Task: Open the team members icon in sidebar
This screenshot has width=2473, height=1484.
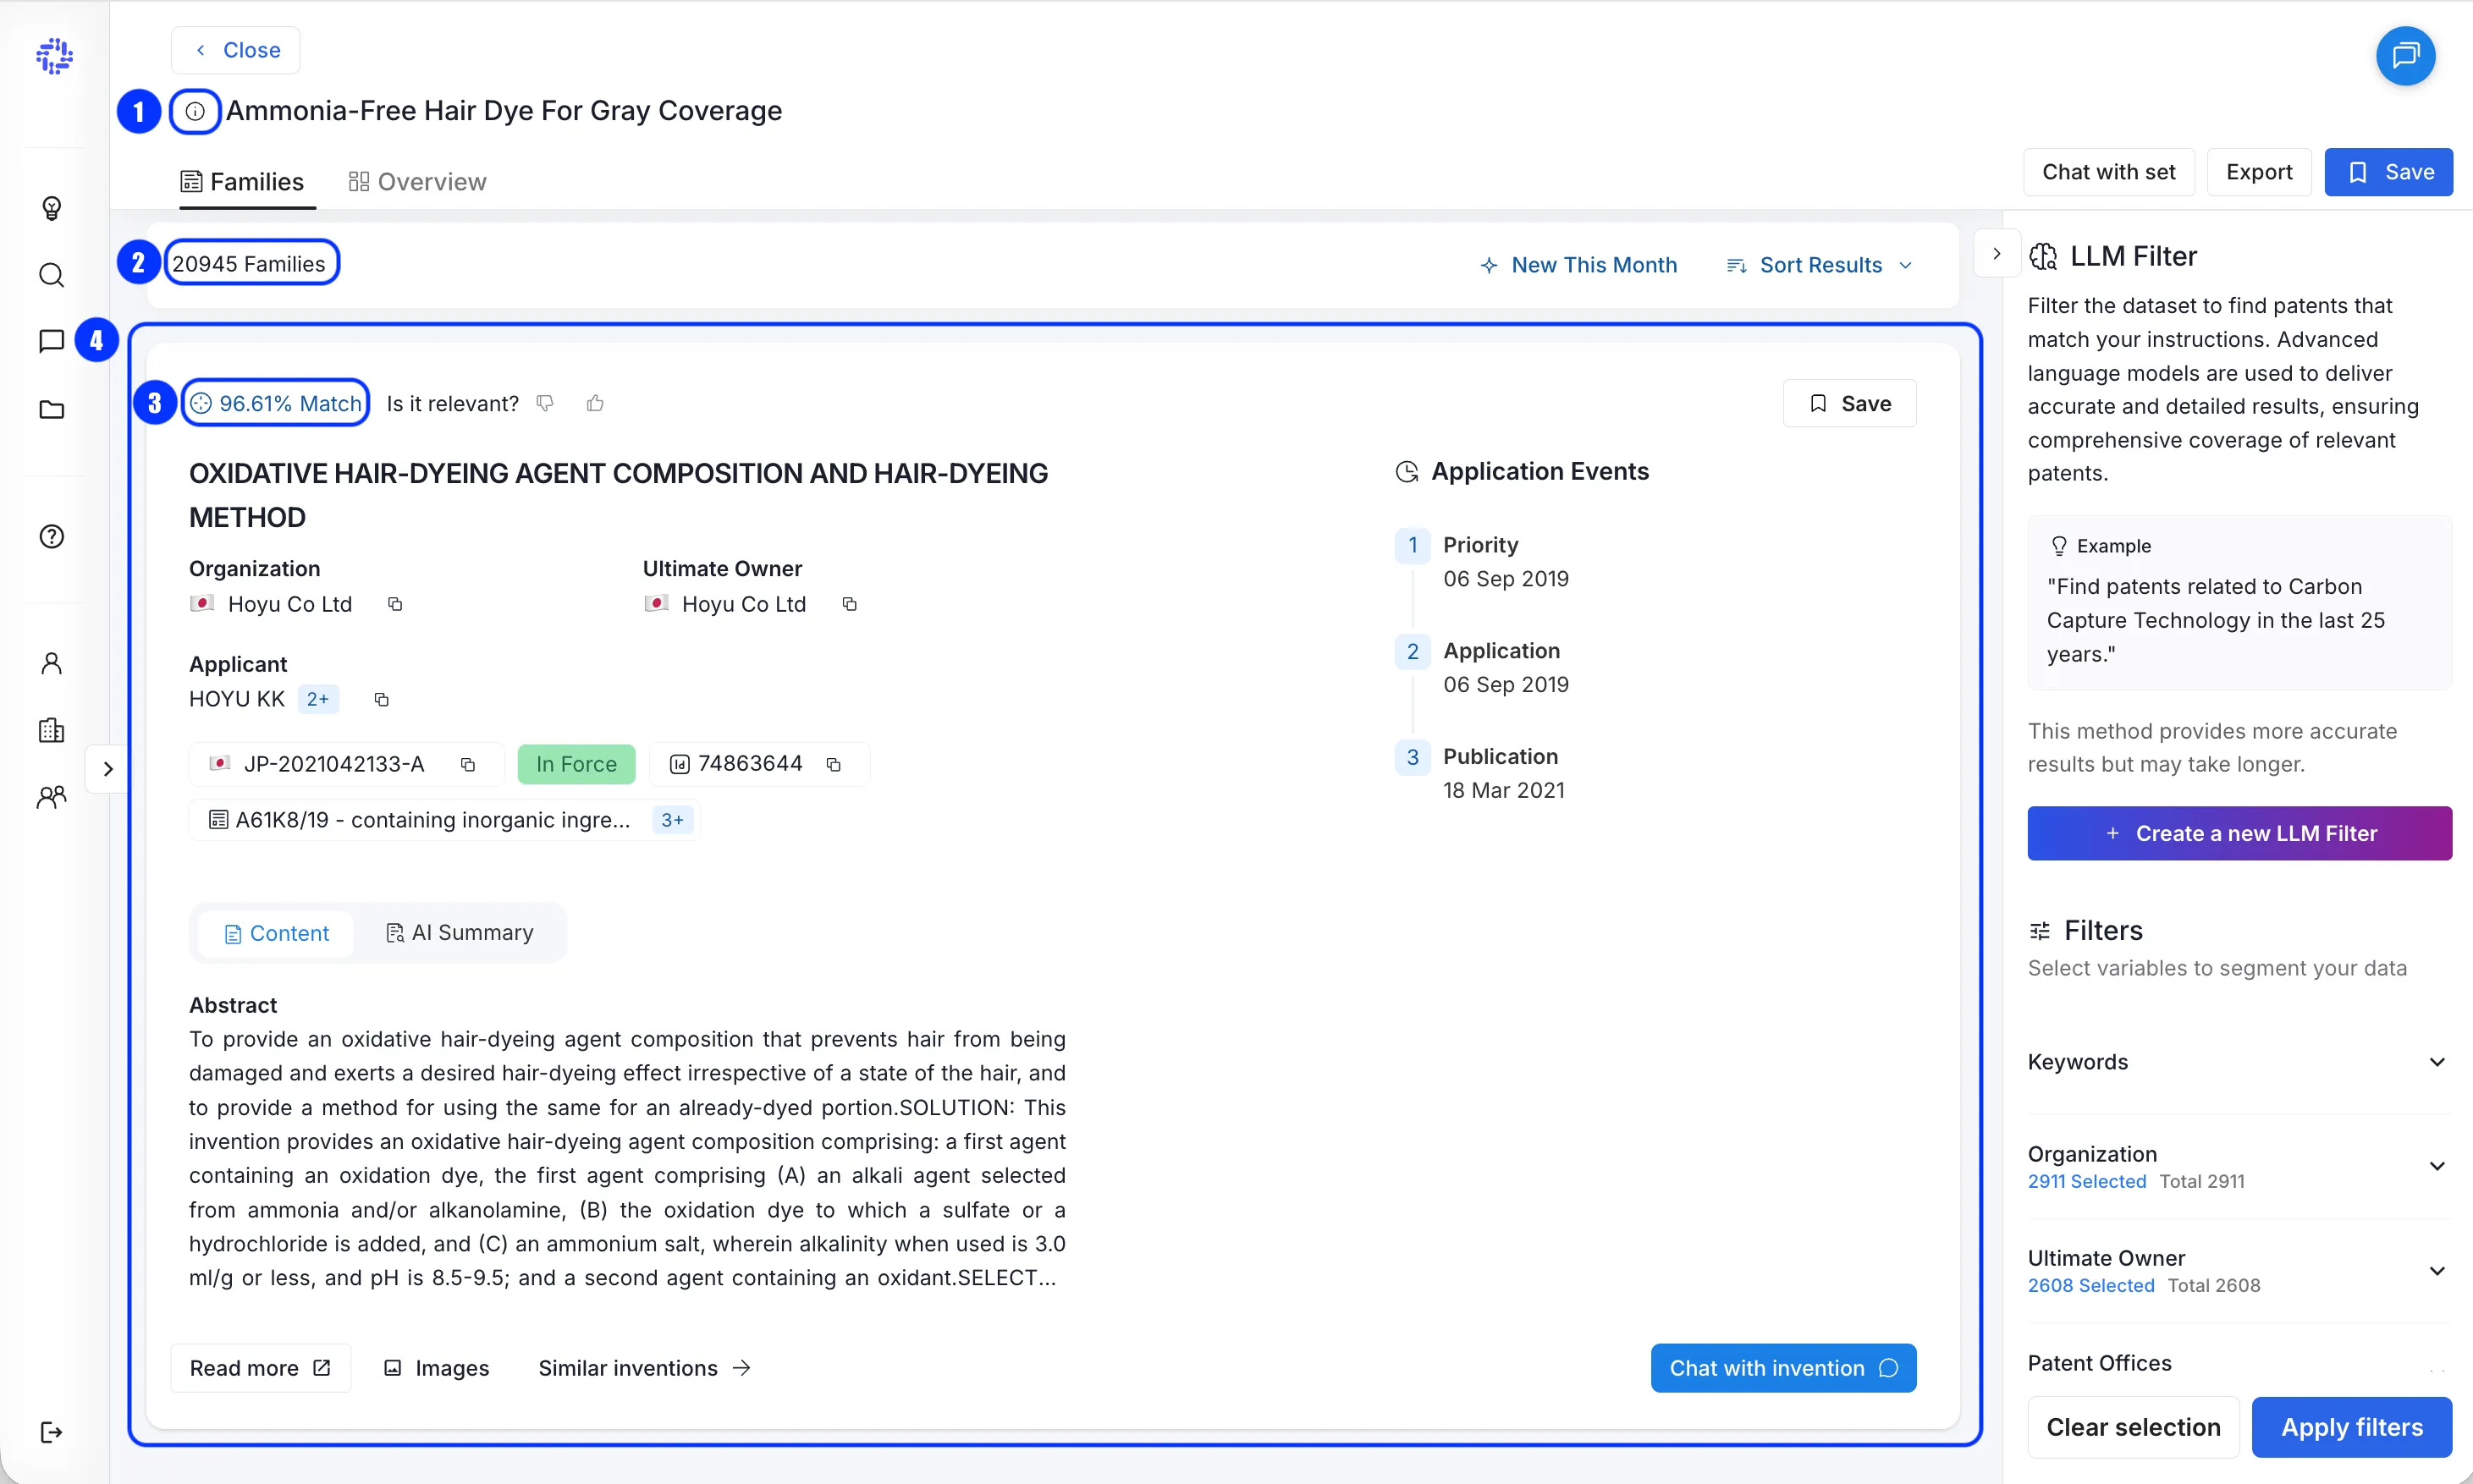Action: coord(52,797)
